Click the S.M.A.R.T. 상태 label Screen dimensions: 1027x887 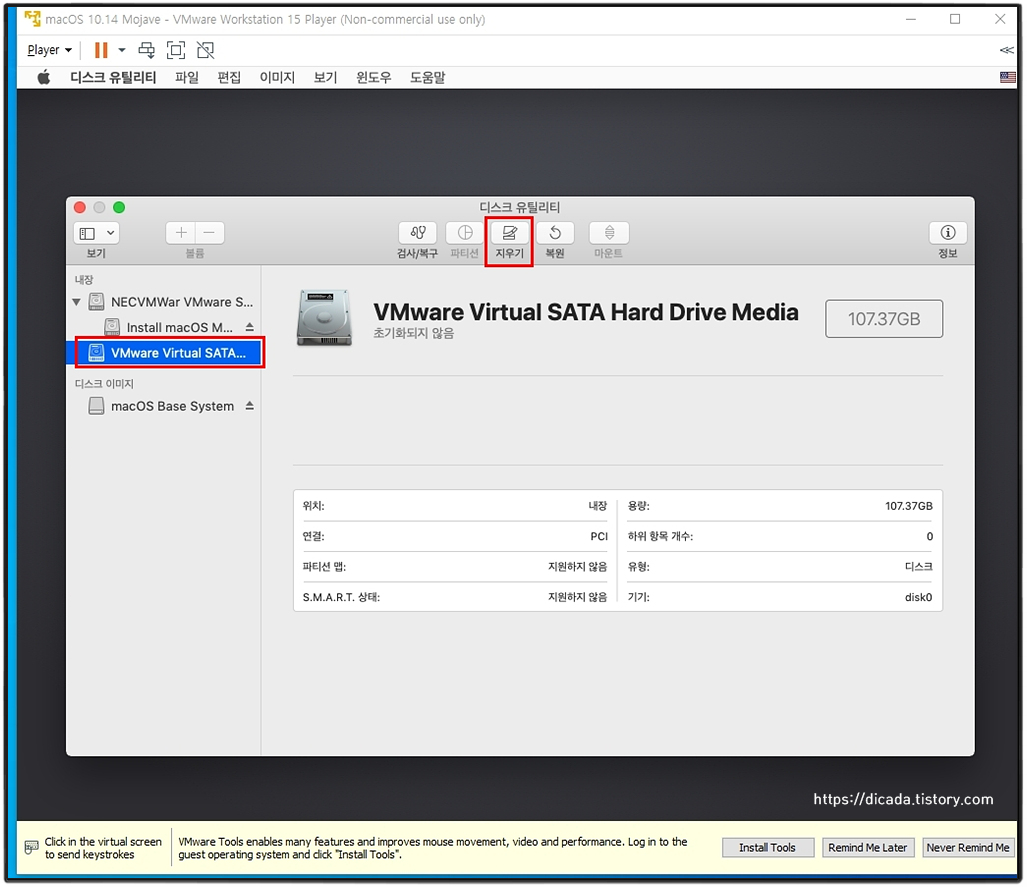(x=341, y=597)
